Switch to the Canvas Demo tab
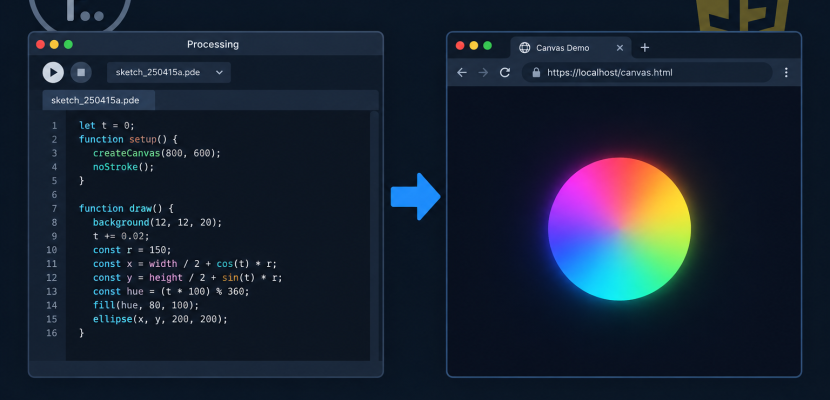This screenshot has width=830, height=400. 571,48
